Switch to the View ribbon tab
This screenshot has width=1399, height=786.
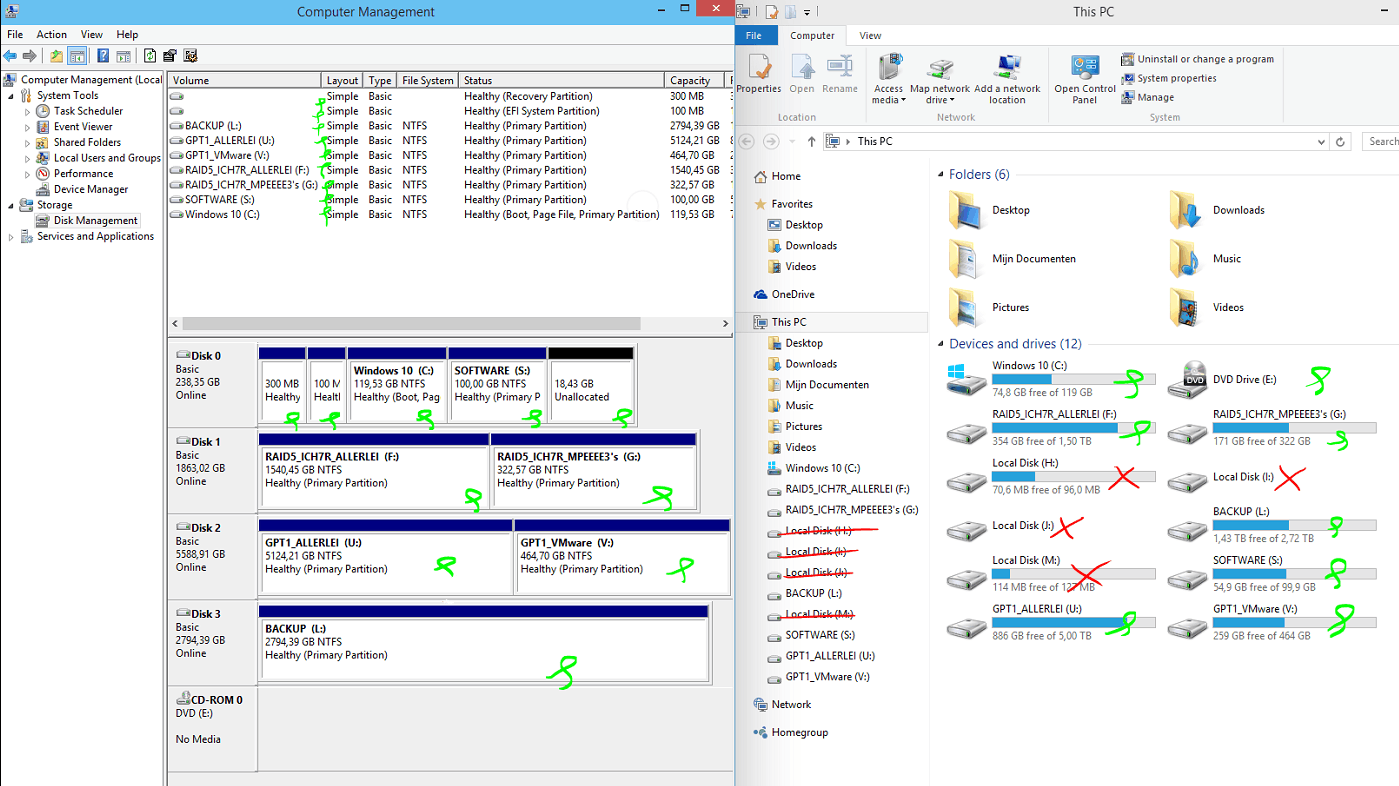click(x=870, y=35)
